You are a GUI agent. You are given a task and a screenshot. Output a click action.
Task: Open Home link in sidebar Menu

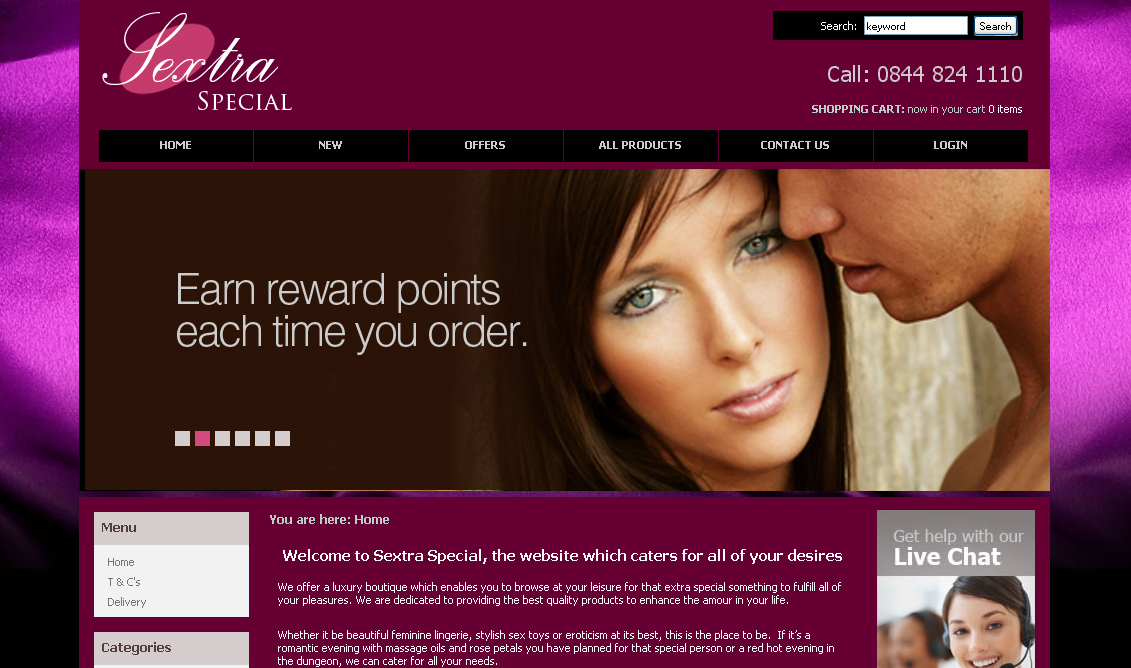pos(120,562)
